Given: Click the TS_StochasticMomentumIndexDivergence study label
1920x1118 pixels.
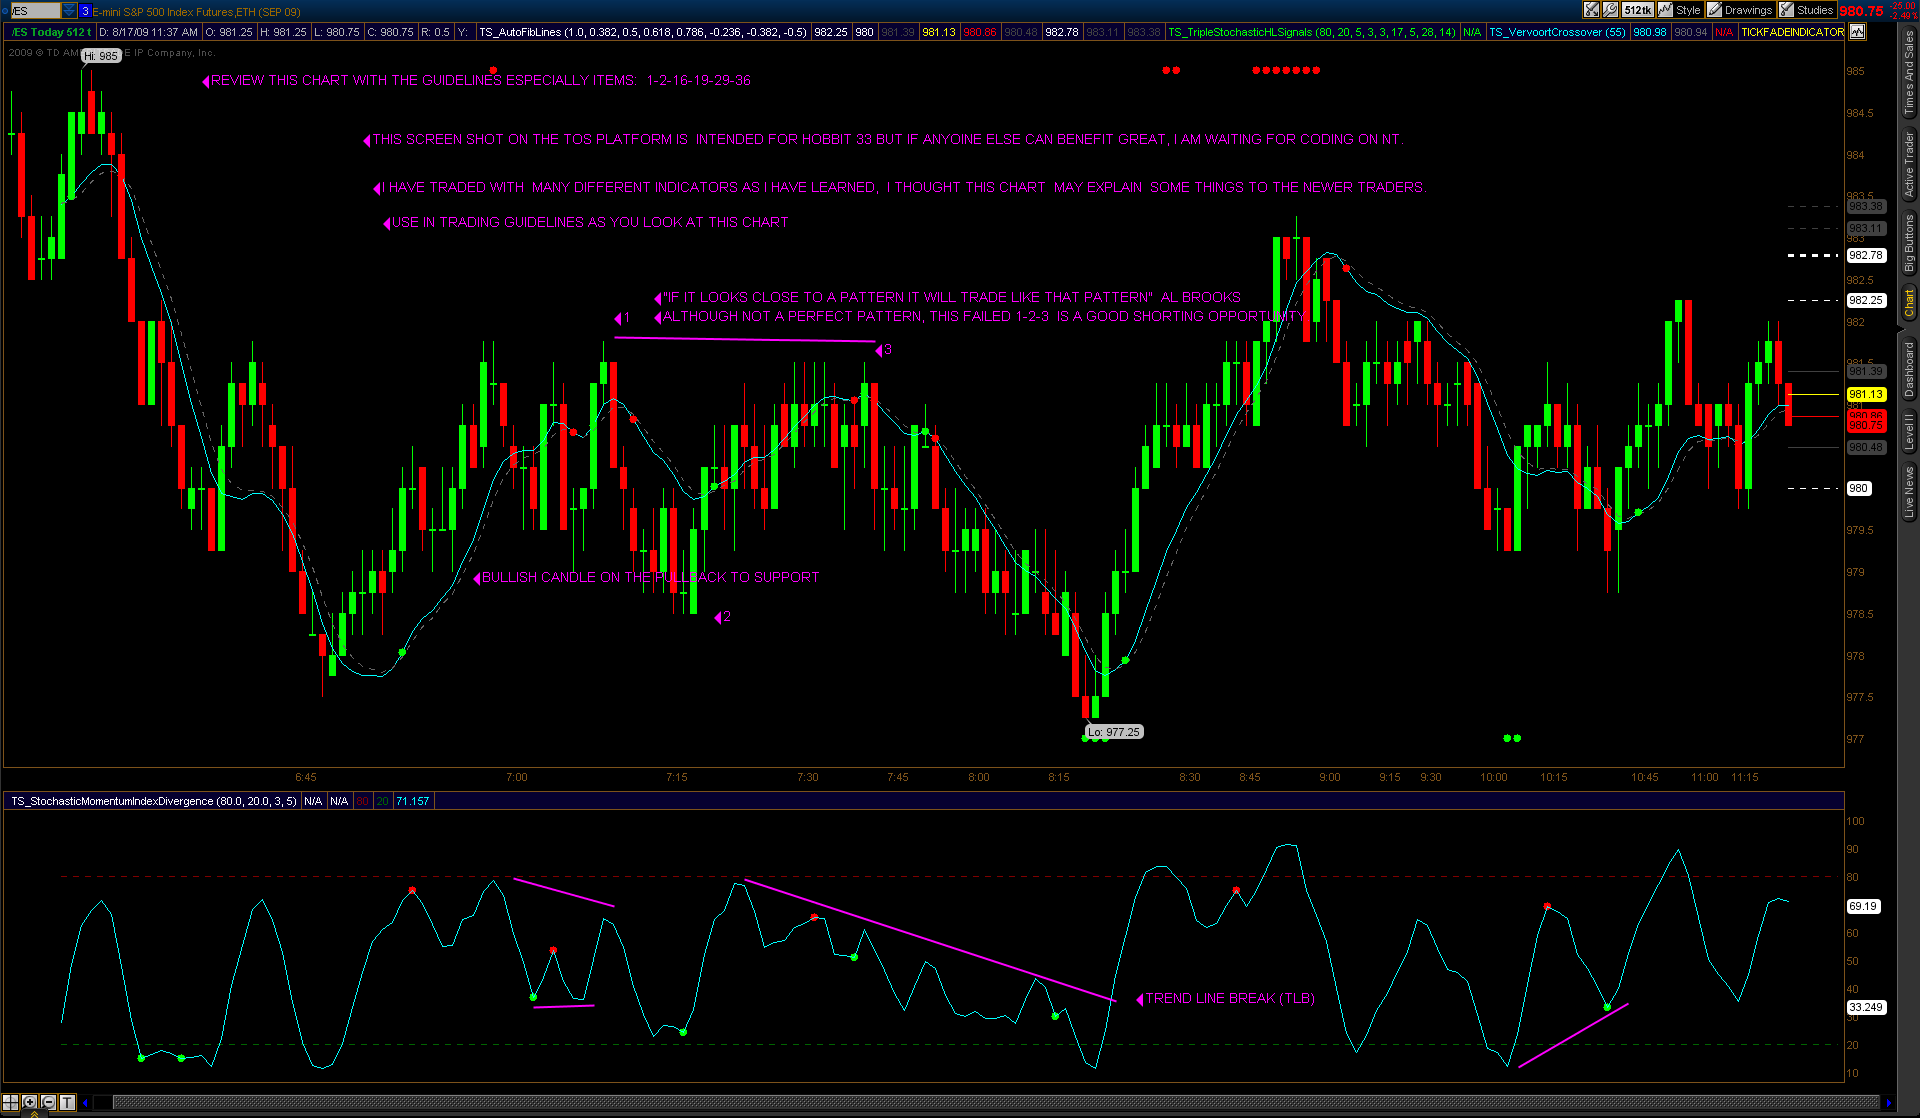Looking at the screenshot, I should click(x=154, y=801).
